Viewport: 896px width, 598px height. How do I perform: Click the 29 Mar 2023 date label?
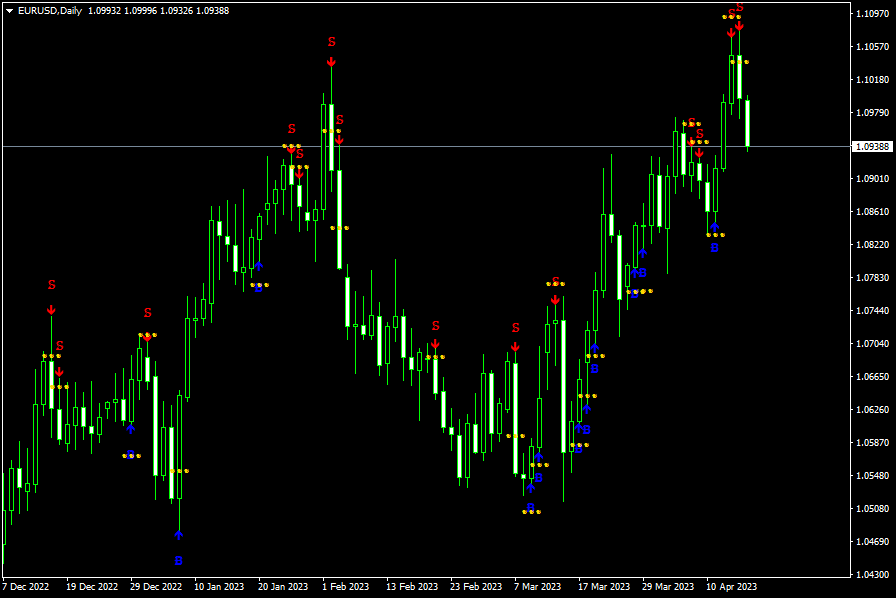pyautogui.click(x=668, y=587)
